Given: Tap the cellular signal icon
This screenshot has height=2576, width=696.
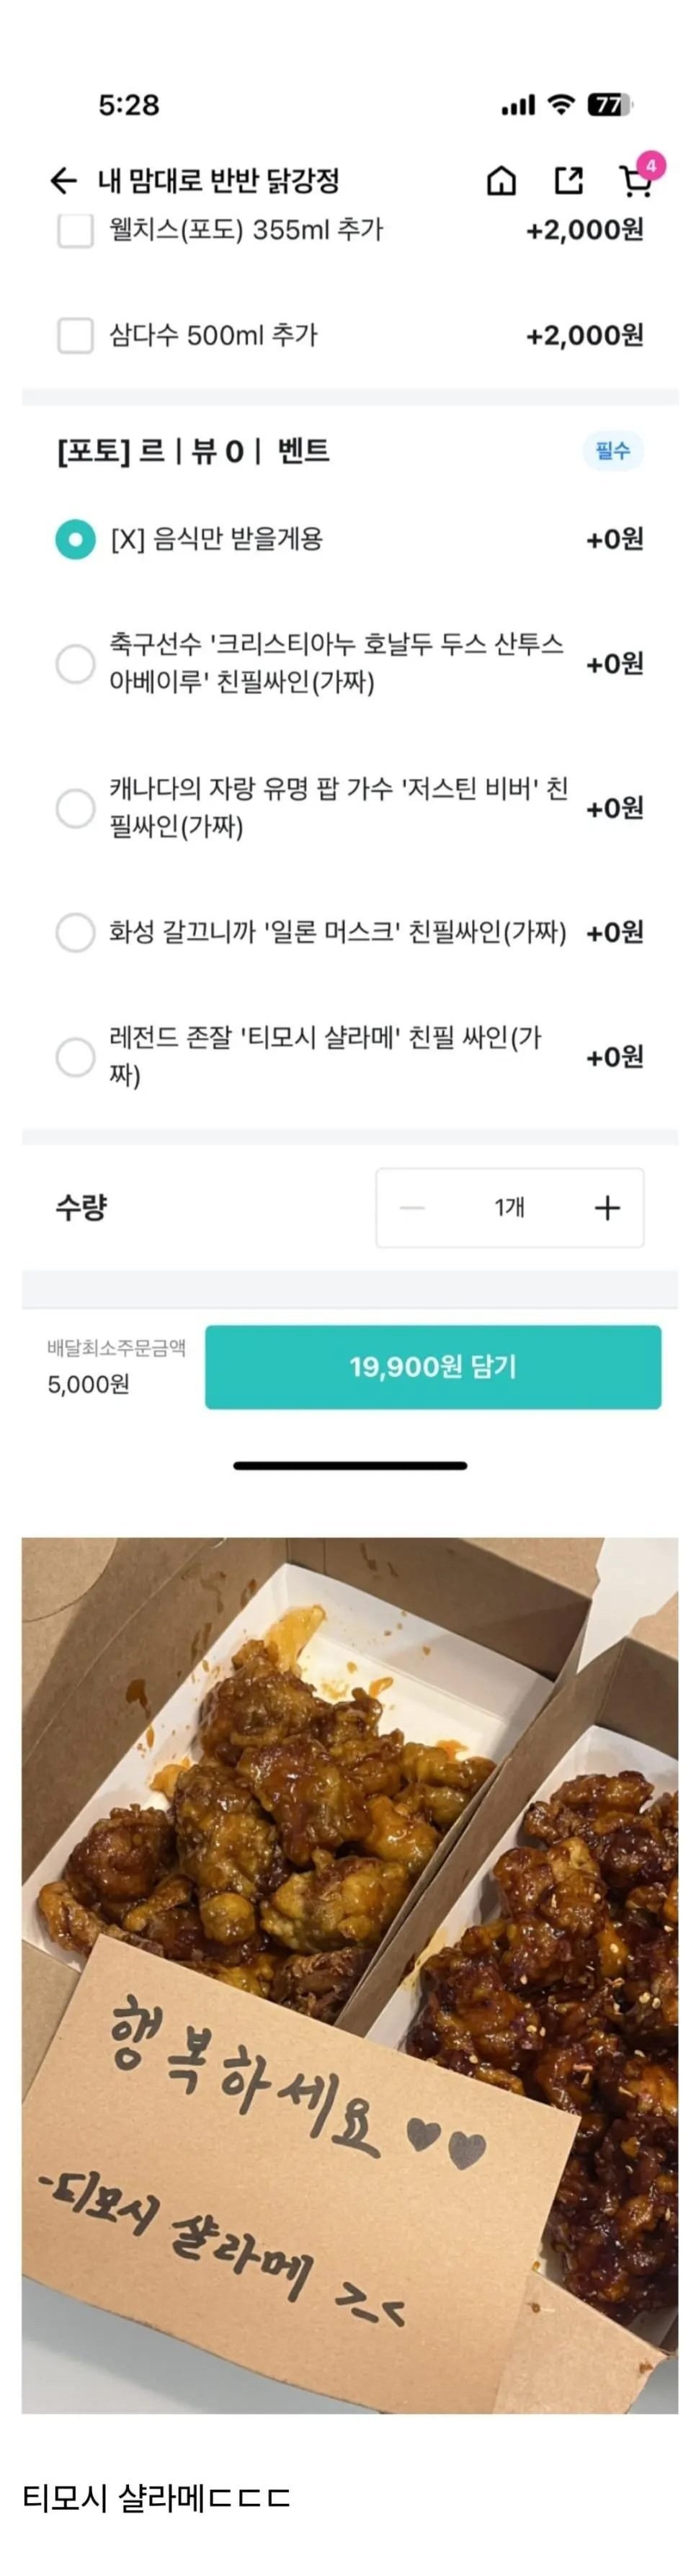Looking at the screenshot, I should pyautogui.click(x=518, y=105).
